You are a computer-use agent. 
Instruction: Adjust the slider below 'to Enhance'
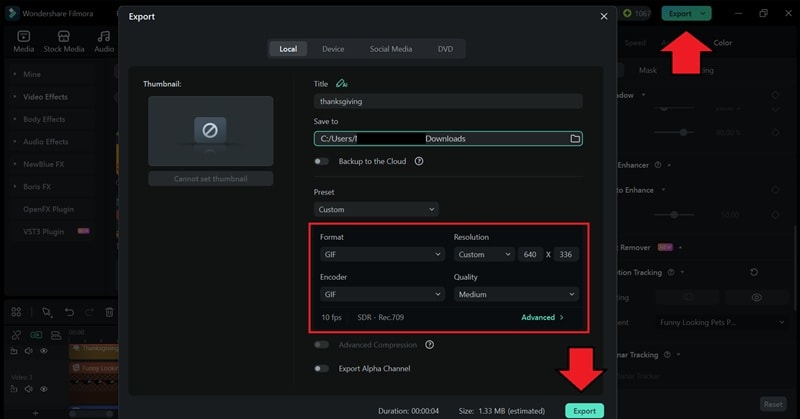(x=674, y=215)
